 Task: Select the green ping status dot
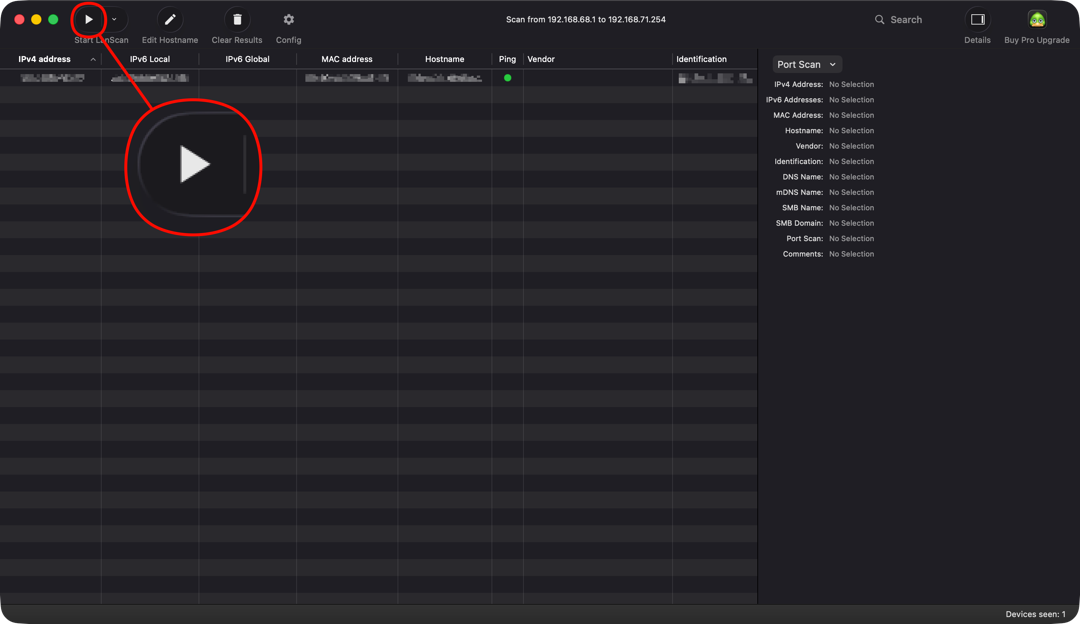pyautogui.click(x=508, y=78)
